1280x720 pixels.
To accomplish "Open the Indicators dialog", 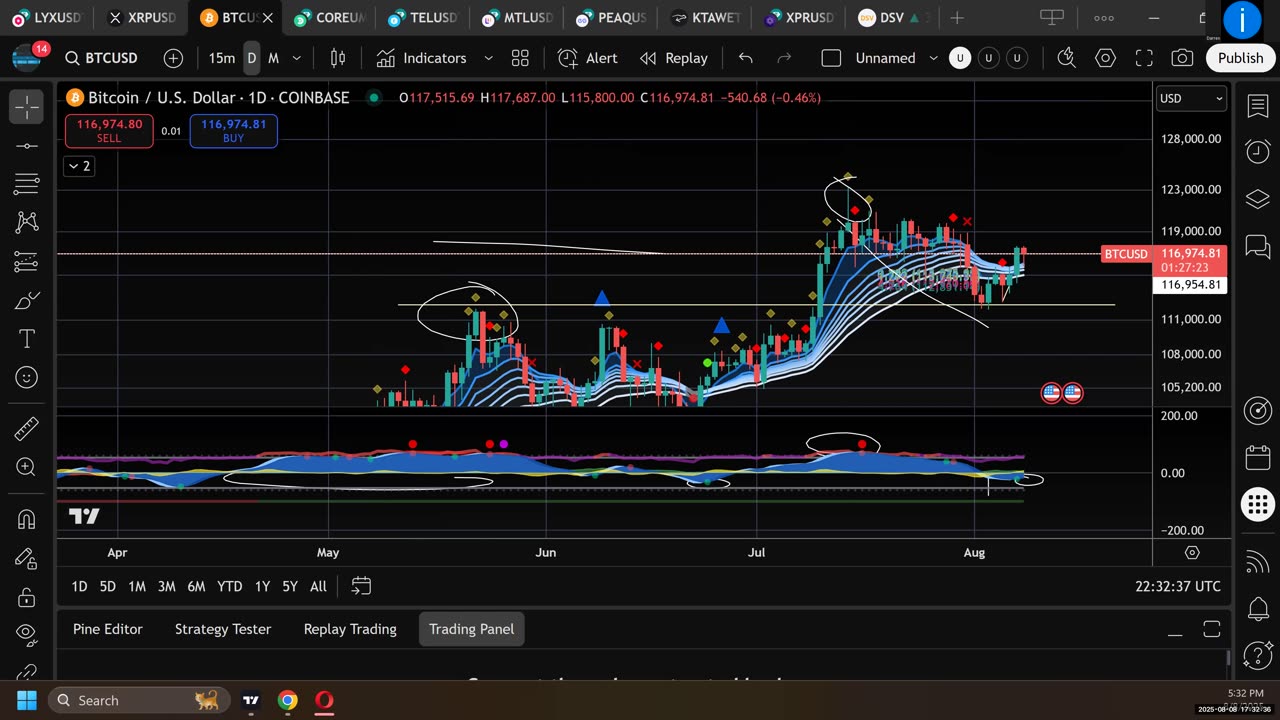I will coord(421,58).
